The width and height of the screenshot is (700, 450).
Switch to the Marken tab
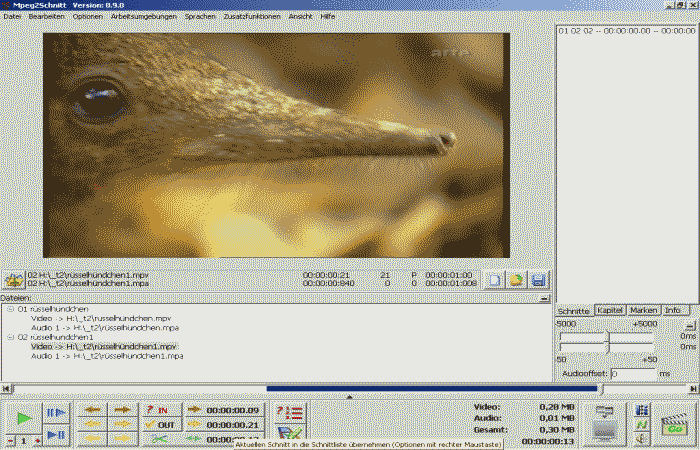[643, 310]
